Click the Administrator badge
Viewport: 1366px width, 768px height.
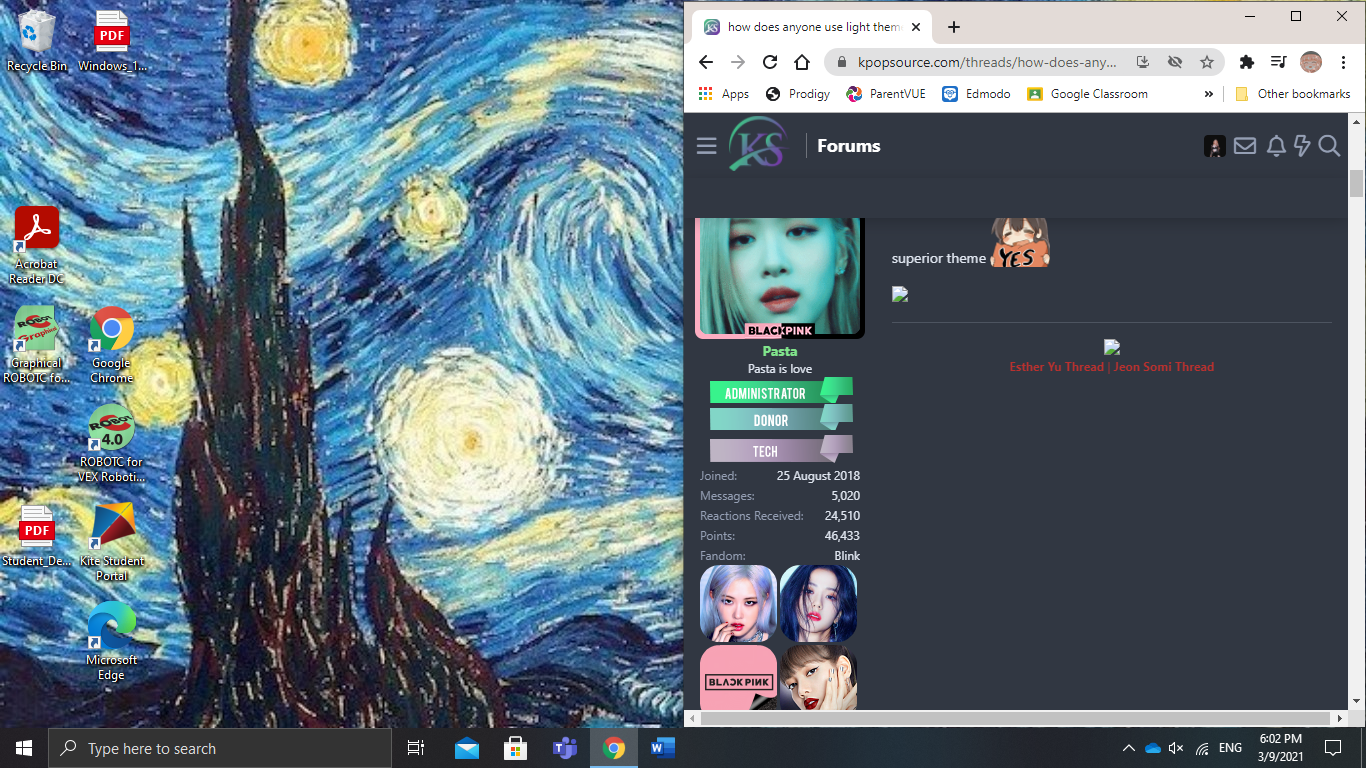(x=781, y=391)
